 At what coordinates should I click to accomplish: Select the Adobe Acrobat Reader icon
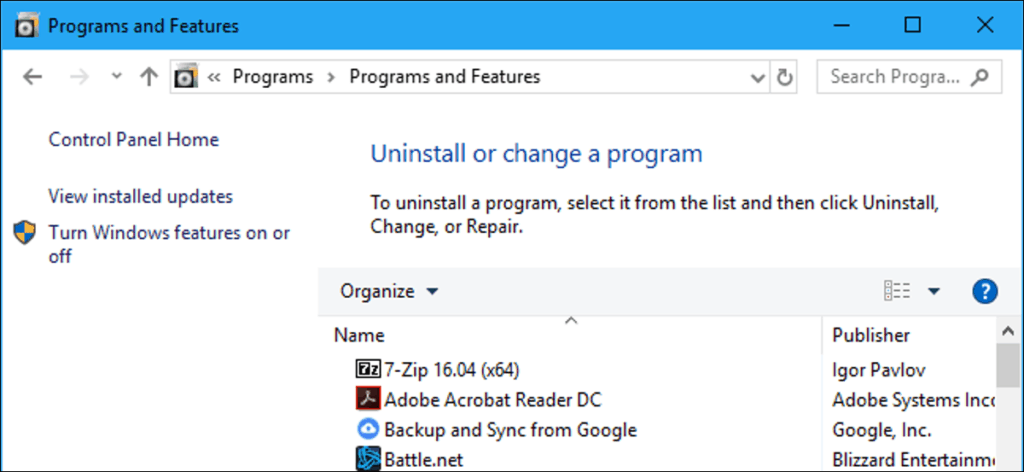pos(368,399)
